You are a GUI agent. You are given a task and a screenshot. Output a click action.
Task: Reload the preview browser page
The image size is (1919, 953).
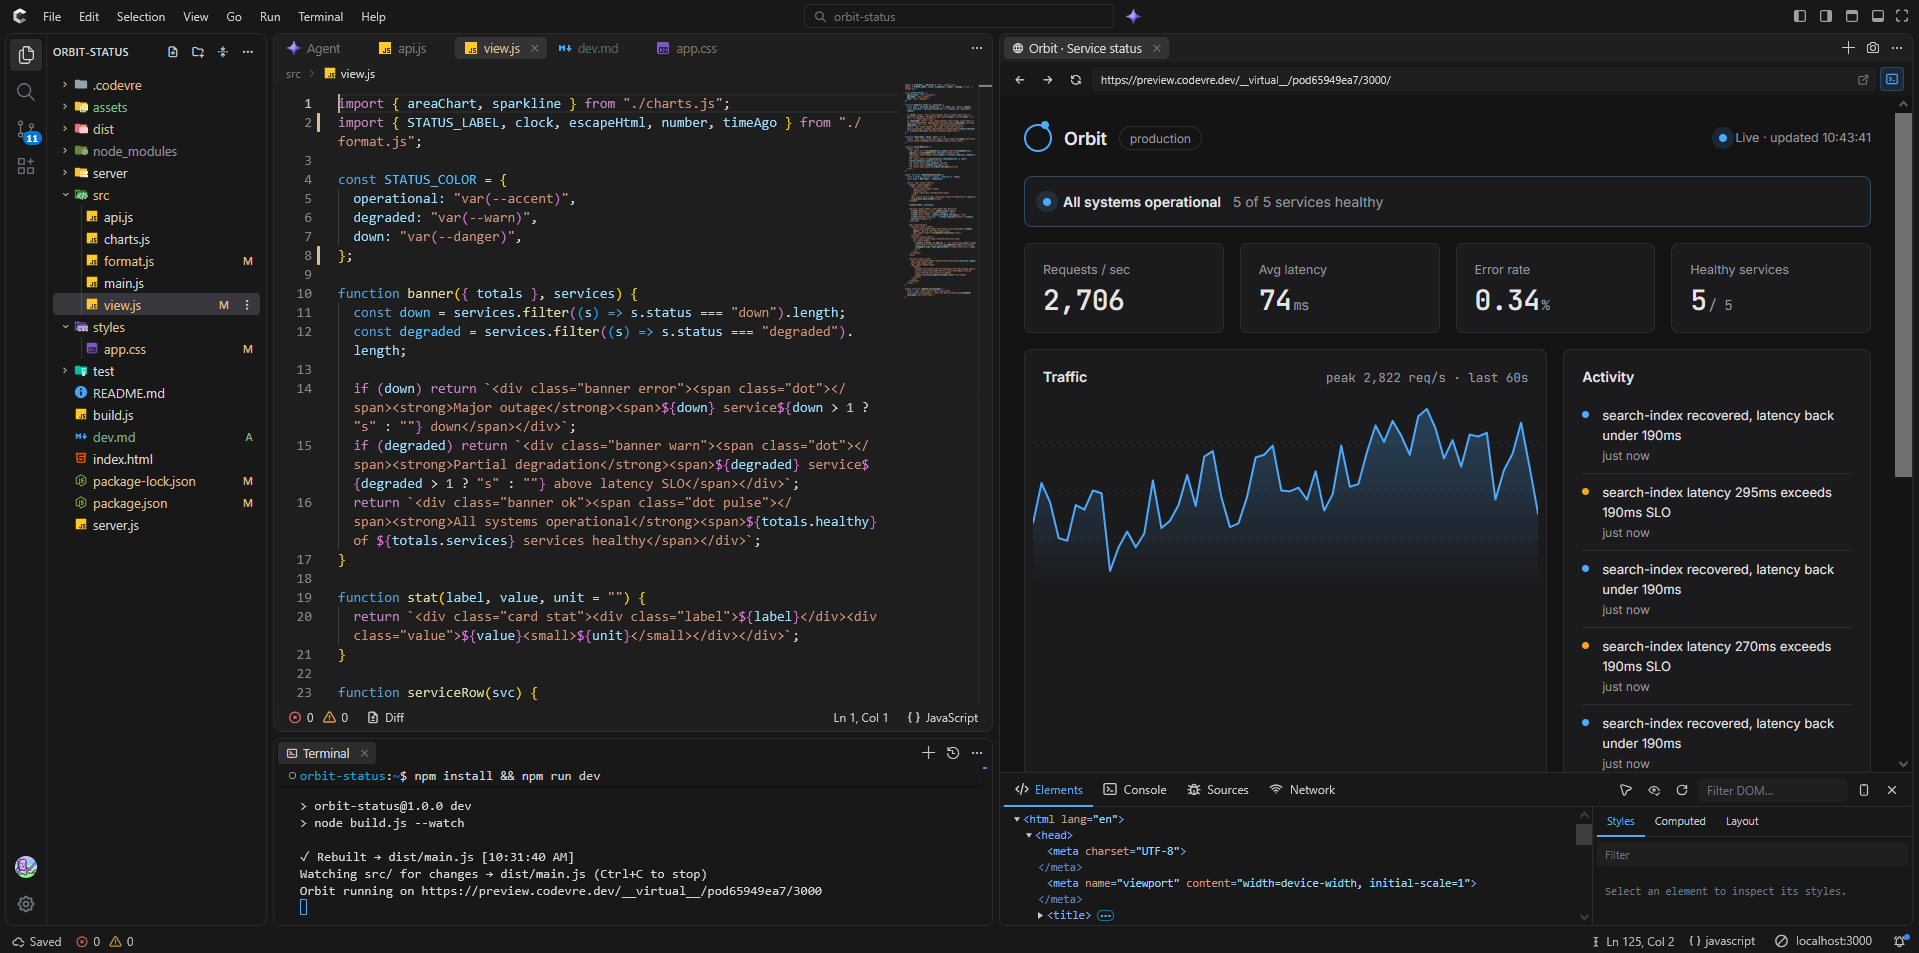[1076, 80]
